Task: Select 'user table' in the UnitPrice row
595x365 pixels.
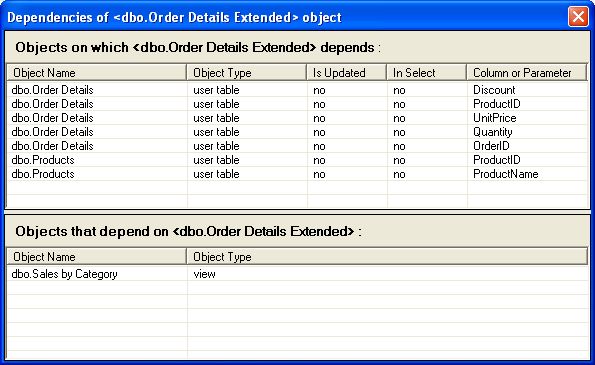Action: 216,118
